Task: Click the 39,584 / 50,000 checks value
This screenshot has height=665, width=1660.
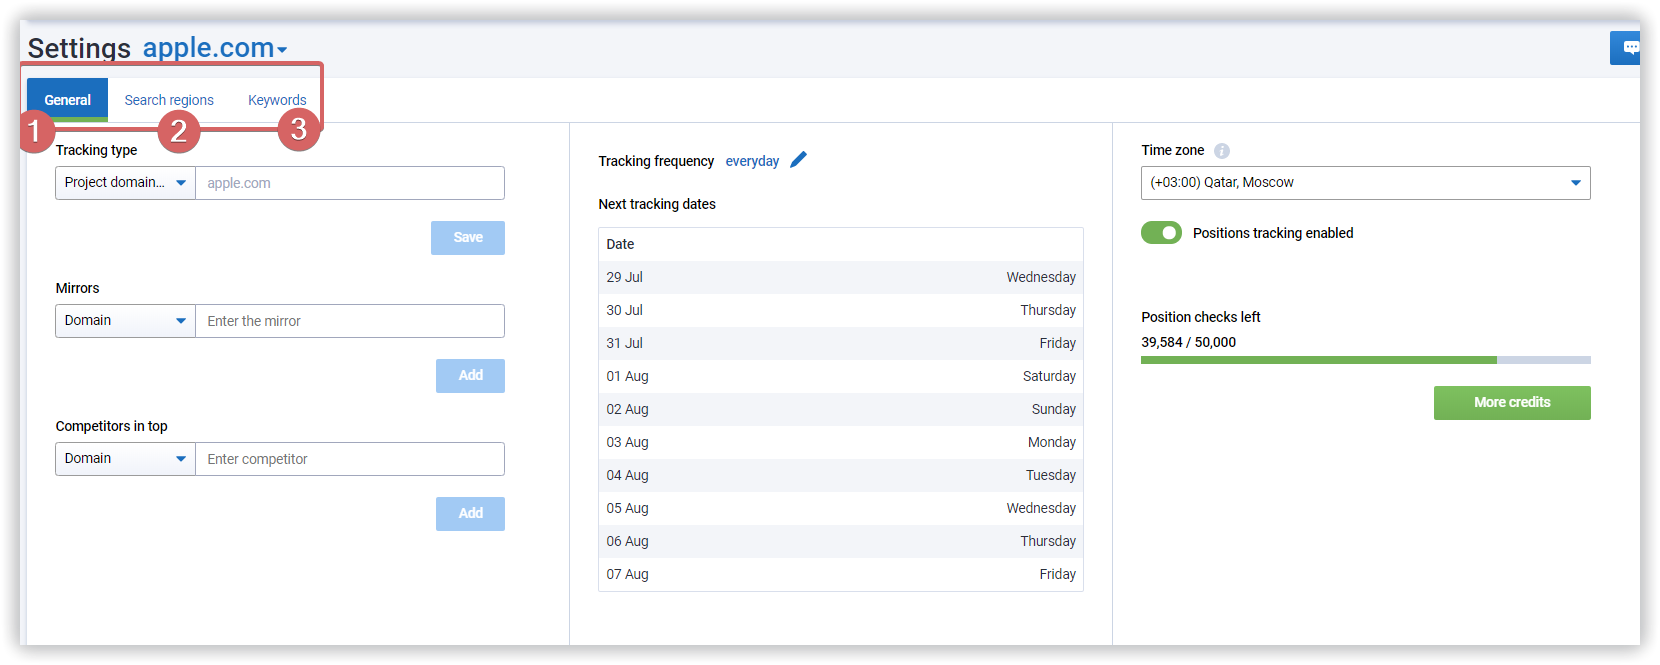Action: 1188,342
